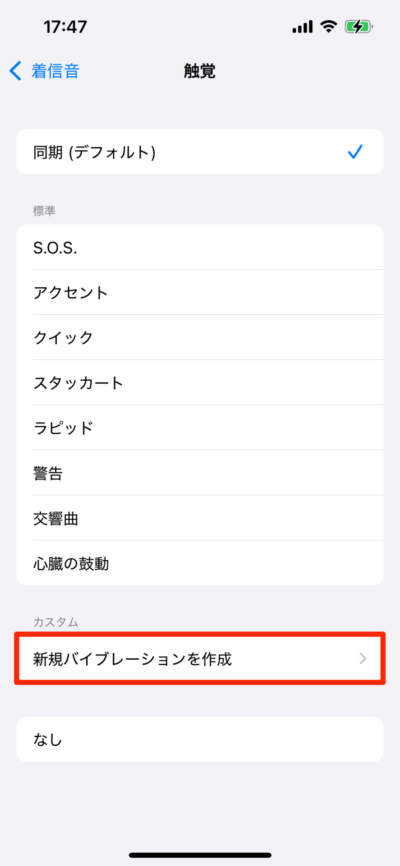
Task: Tap the battery charging icon
Action: click(x=359, y=27)
